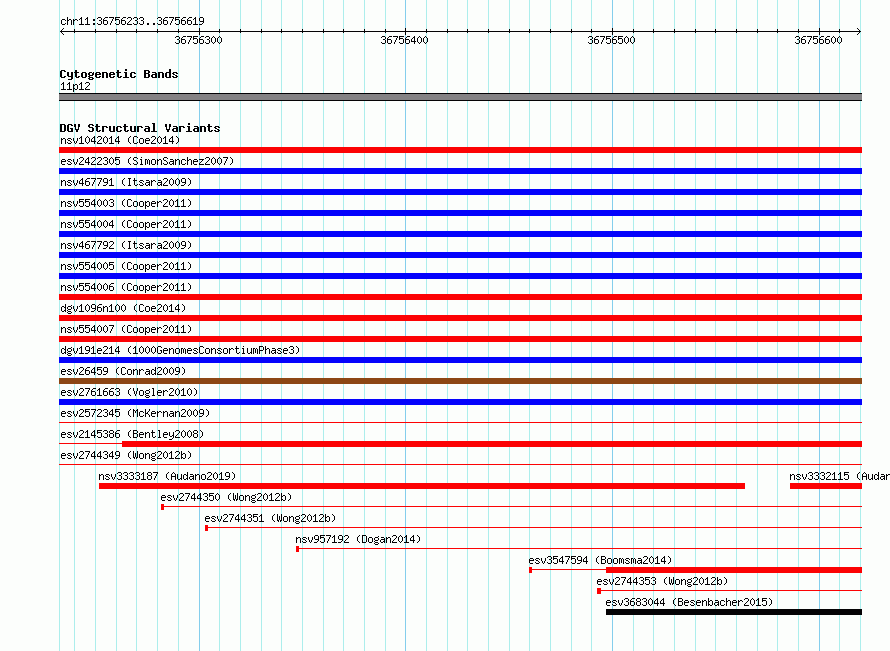
Task: Select the esv2744353 (Wong2012b) label
Action: 662,581
